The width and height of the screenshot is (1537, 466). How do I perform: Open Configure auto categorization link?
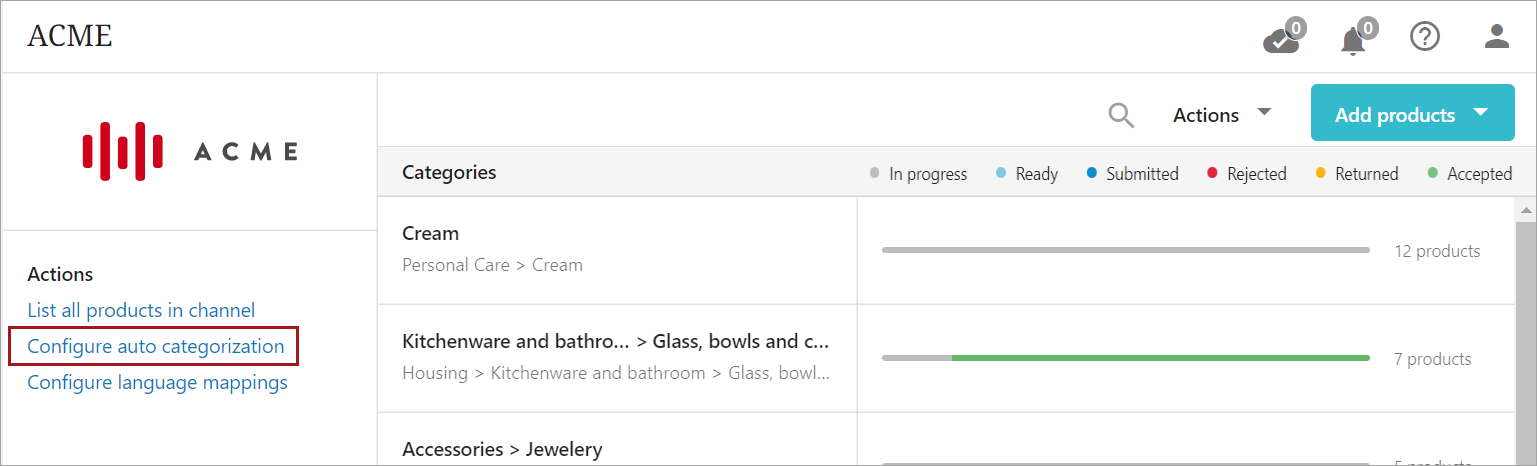pyautogui.click(x=156, y=347)
